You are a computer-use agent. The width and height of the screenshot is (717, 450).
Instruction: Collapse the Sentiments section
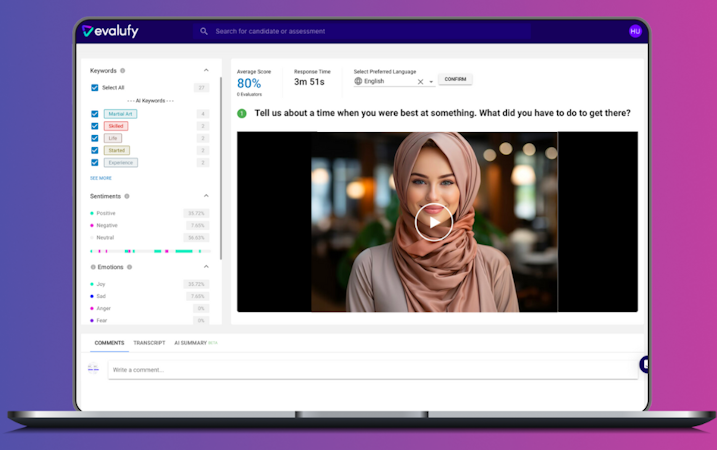click(x=206, y=196)
